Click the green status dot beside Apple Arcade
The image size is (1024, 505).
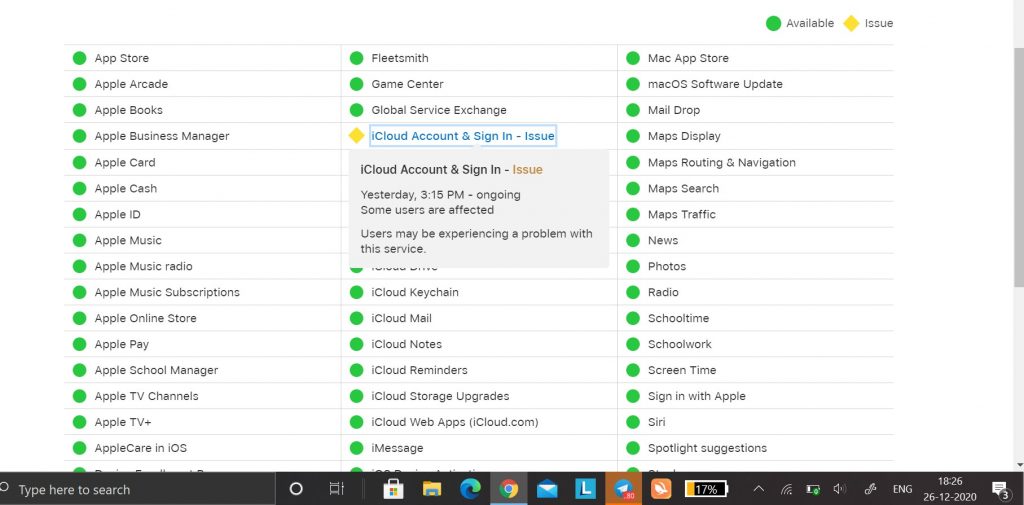pyautogui.click(x=80, y=84)
